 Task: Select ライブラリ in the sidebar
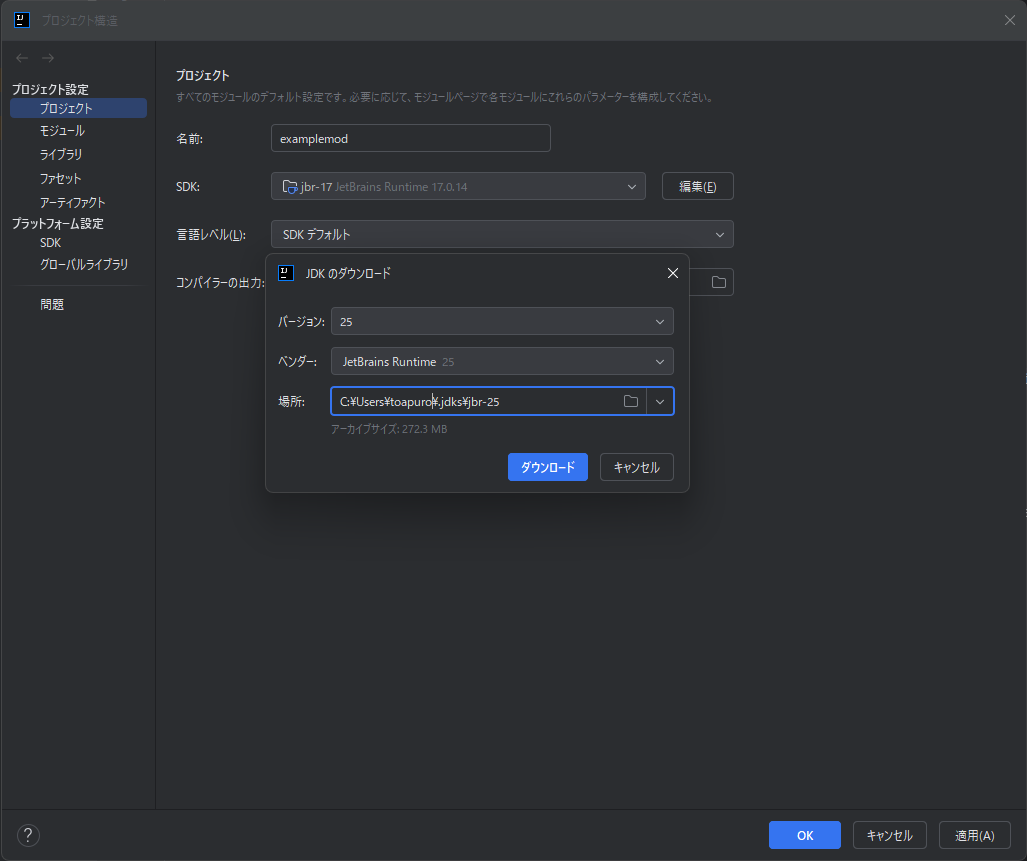[61, 155]
